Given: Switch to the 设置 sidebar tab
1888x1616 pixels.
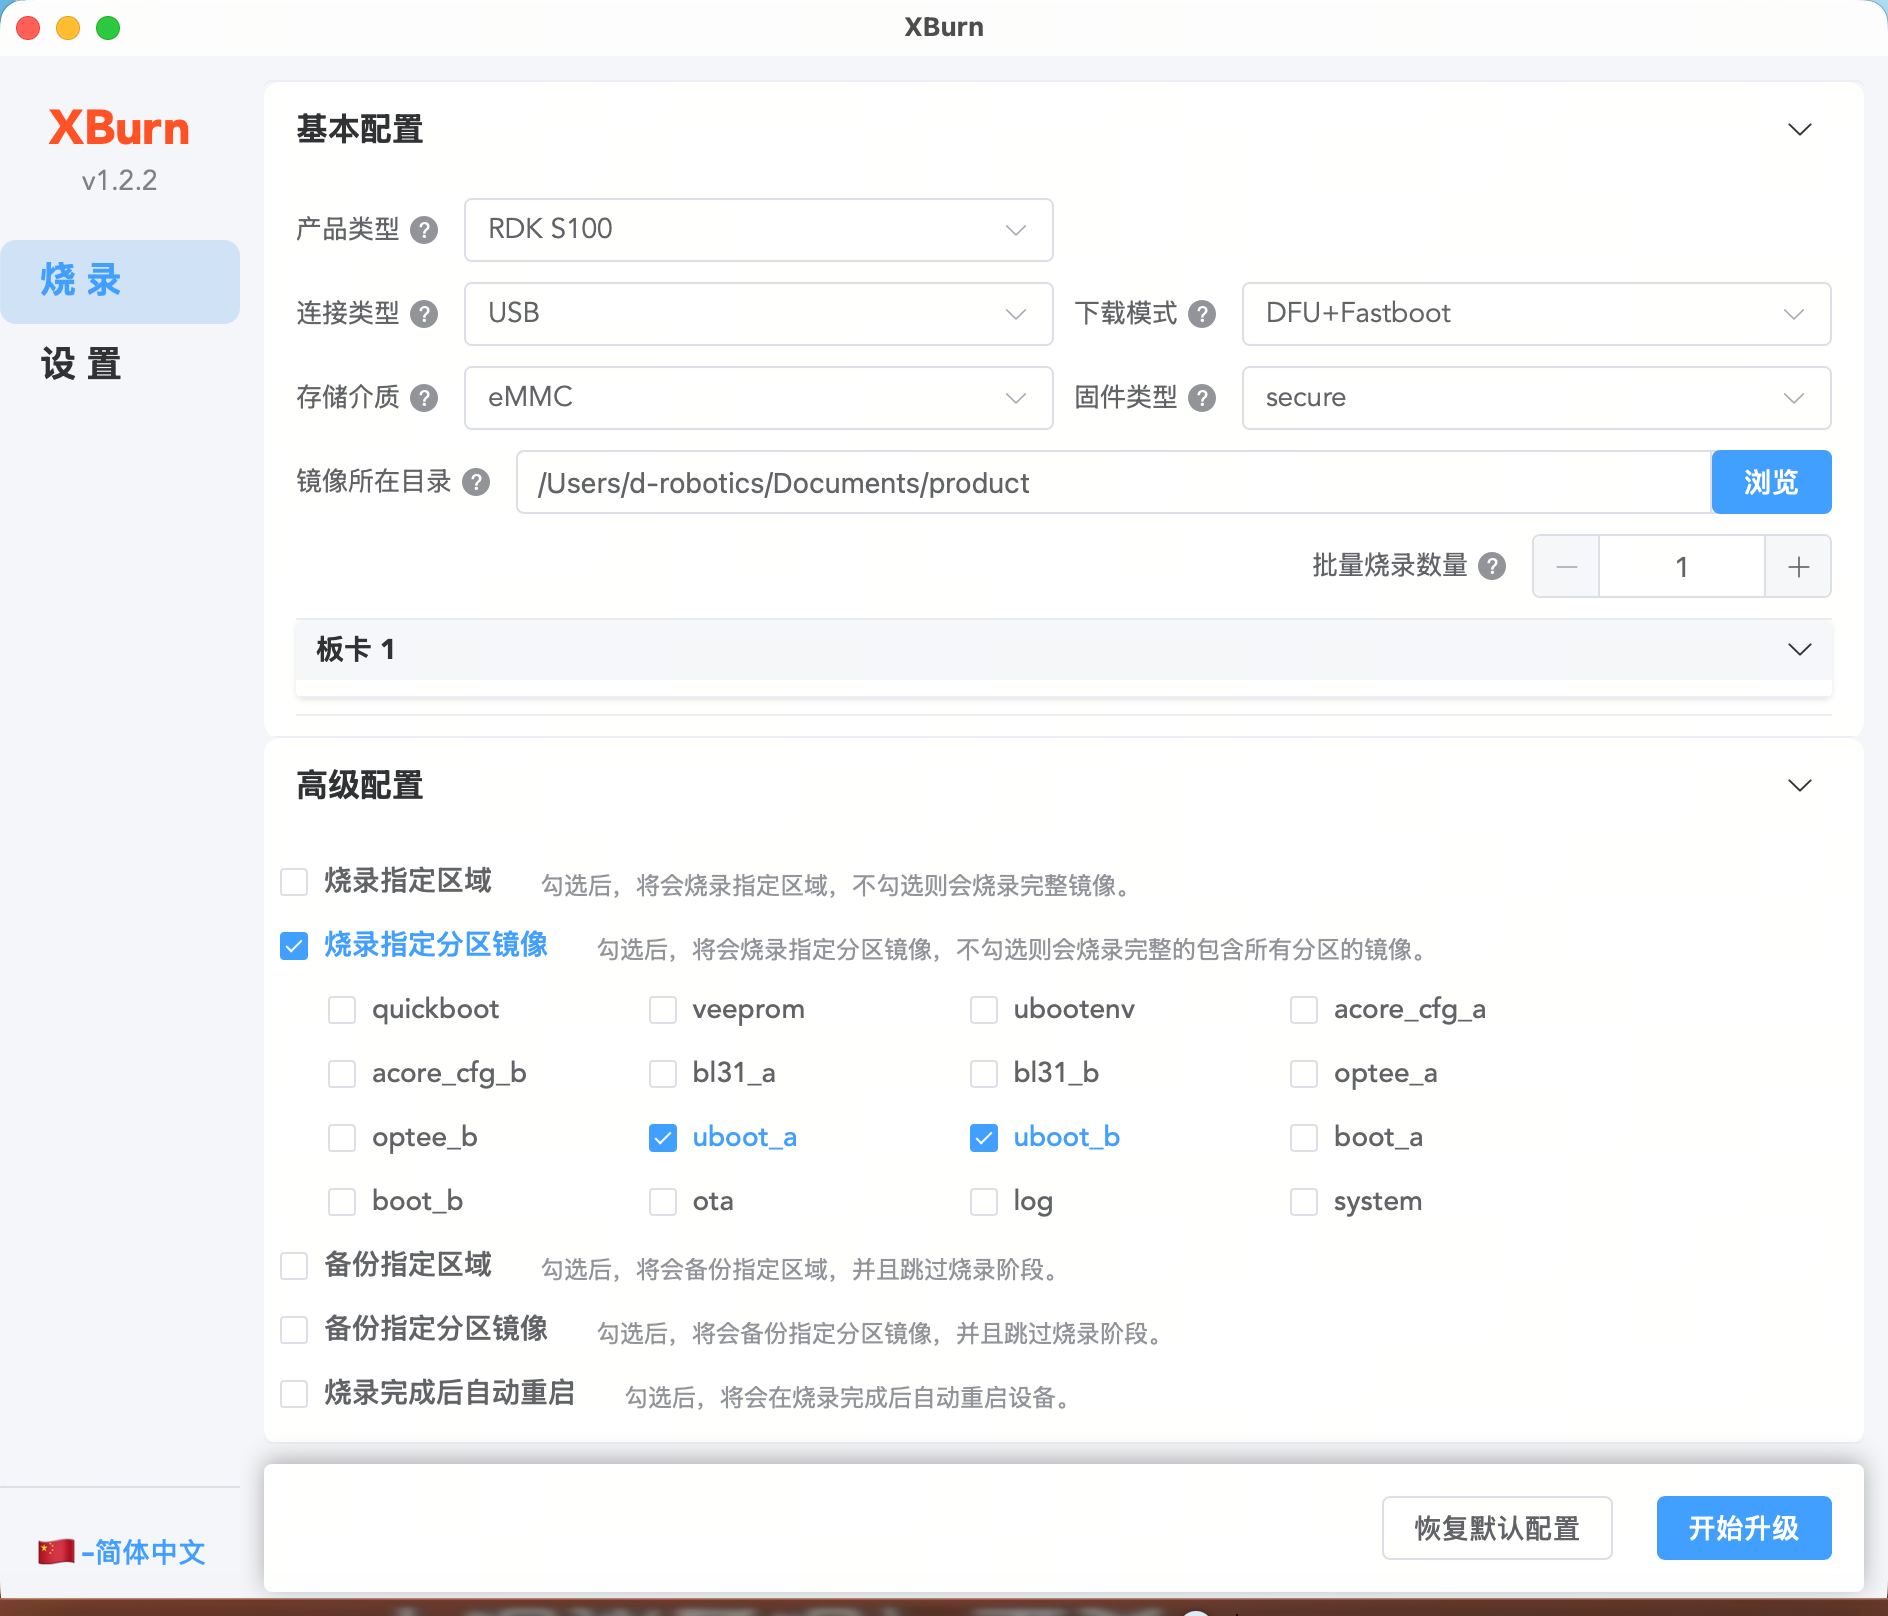Looking at the screenshot, I should point(120,365).
